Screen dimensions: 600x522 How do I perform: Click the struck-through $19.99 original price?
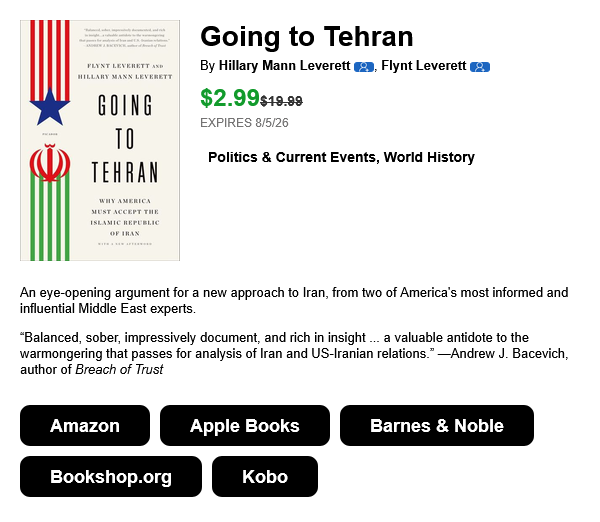pos(281,101)
